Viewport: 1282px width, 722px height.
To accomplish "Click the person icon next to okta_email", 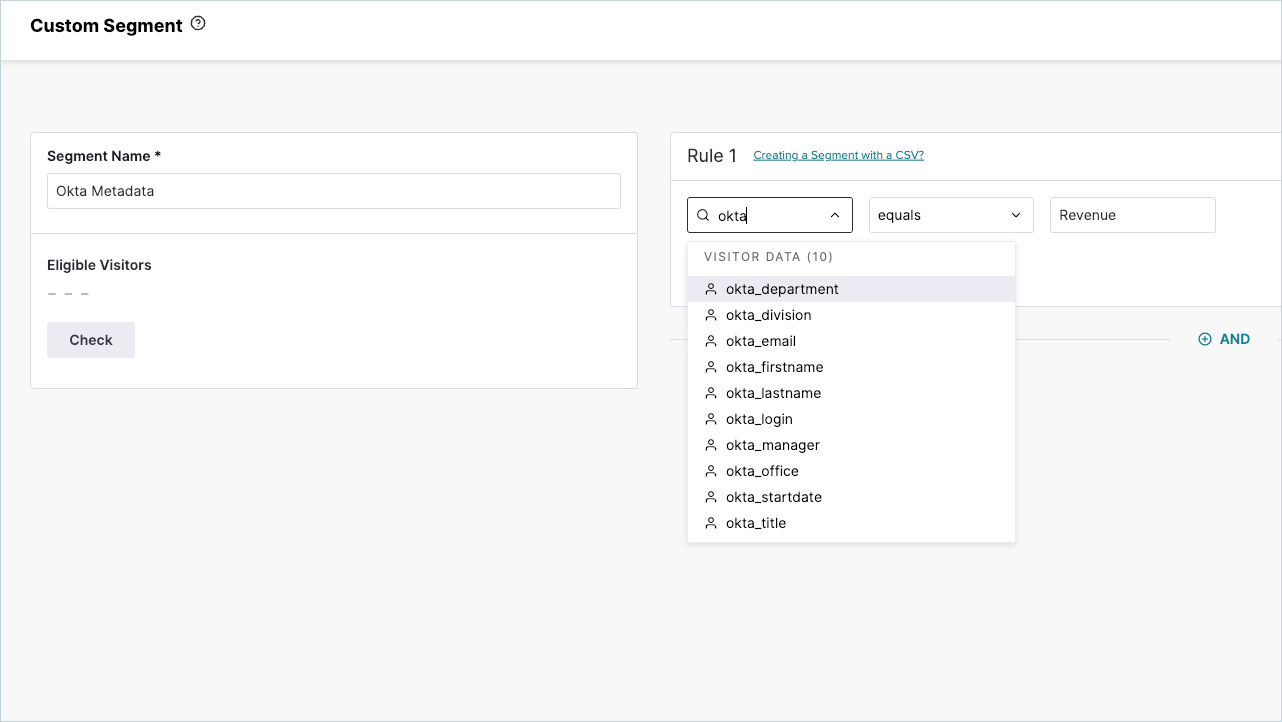I will coord(711,341).
